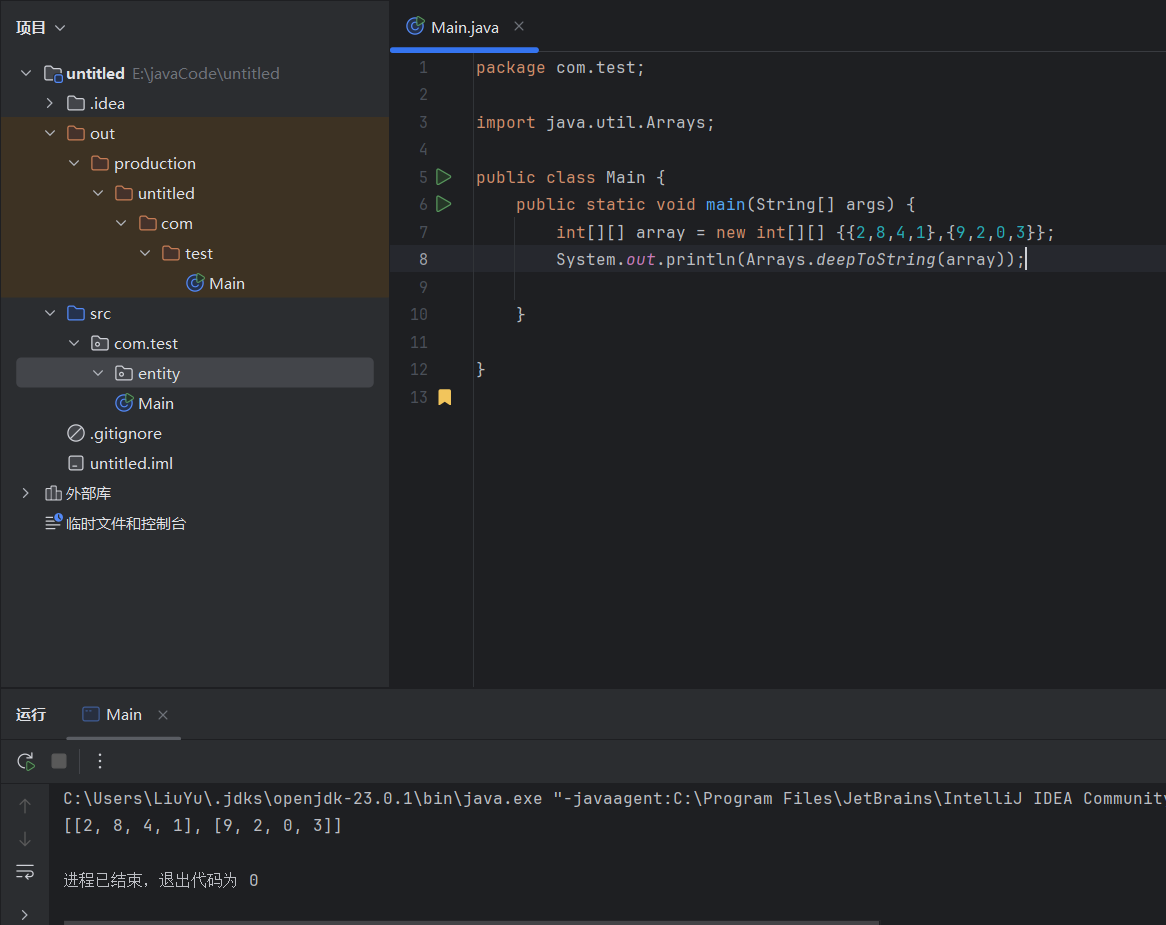
Task: Select the Main tab in the run panel
Action: point(122,714)
